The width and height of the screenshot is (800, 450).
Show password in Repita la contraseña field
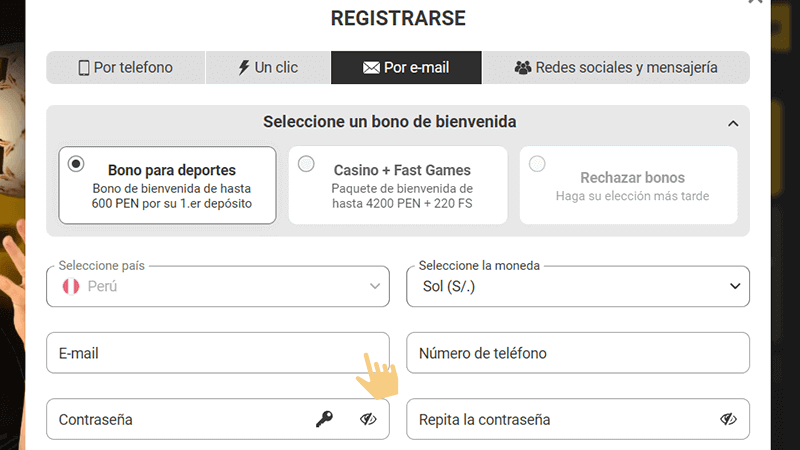[728, 420]
